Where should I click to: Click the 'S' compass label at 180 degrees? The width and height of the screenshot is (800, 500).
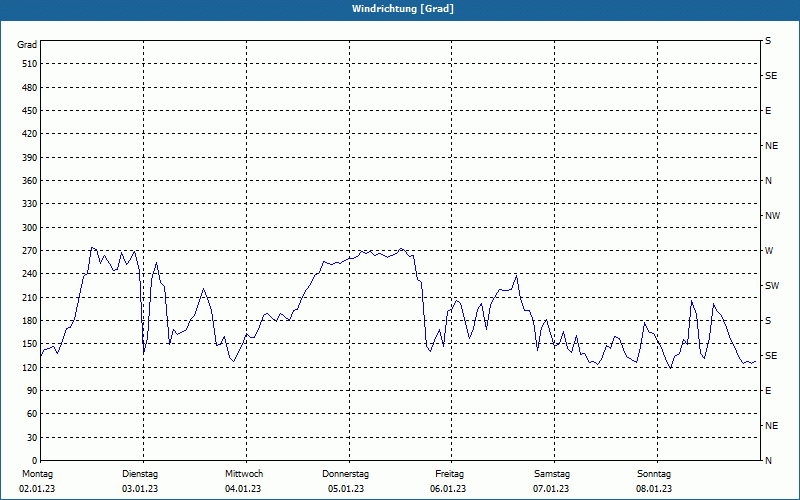768,321
